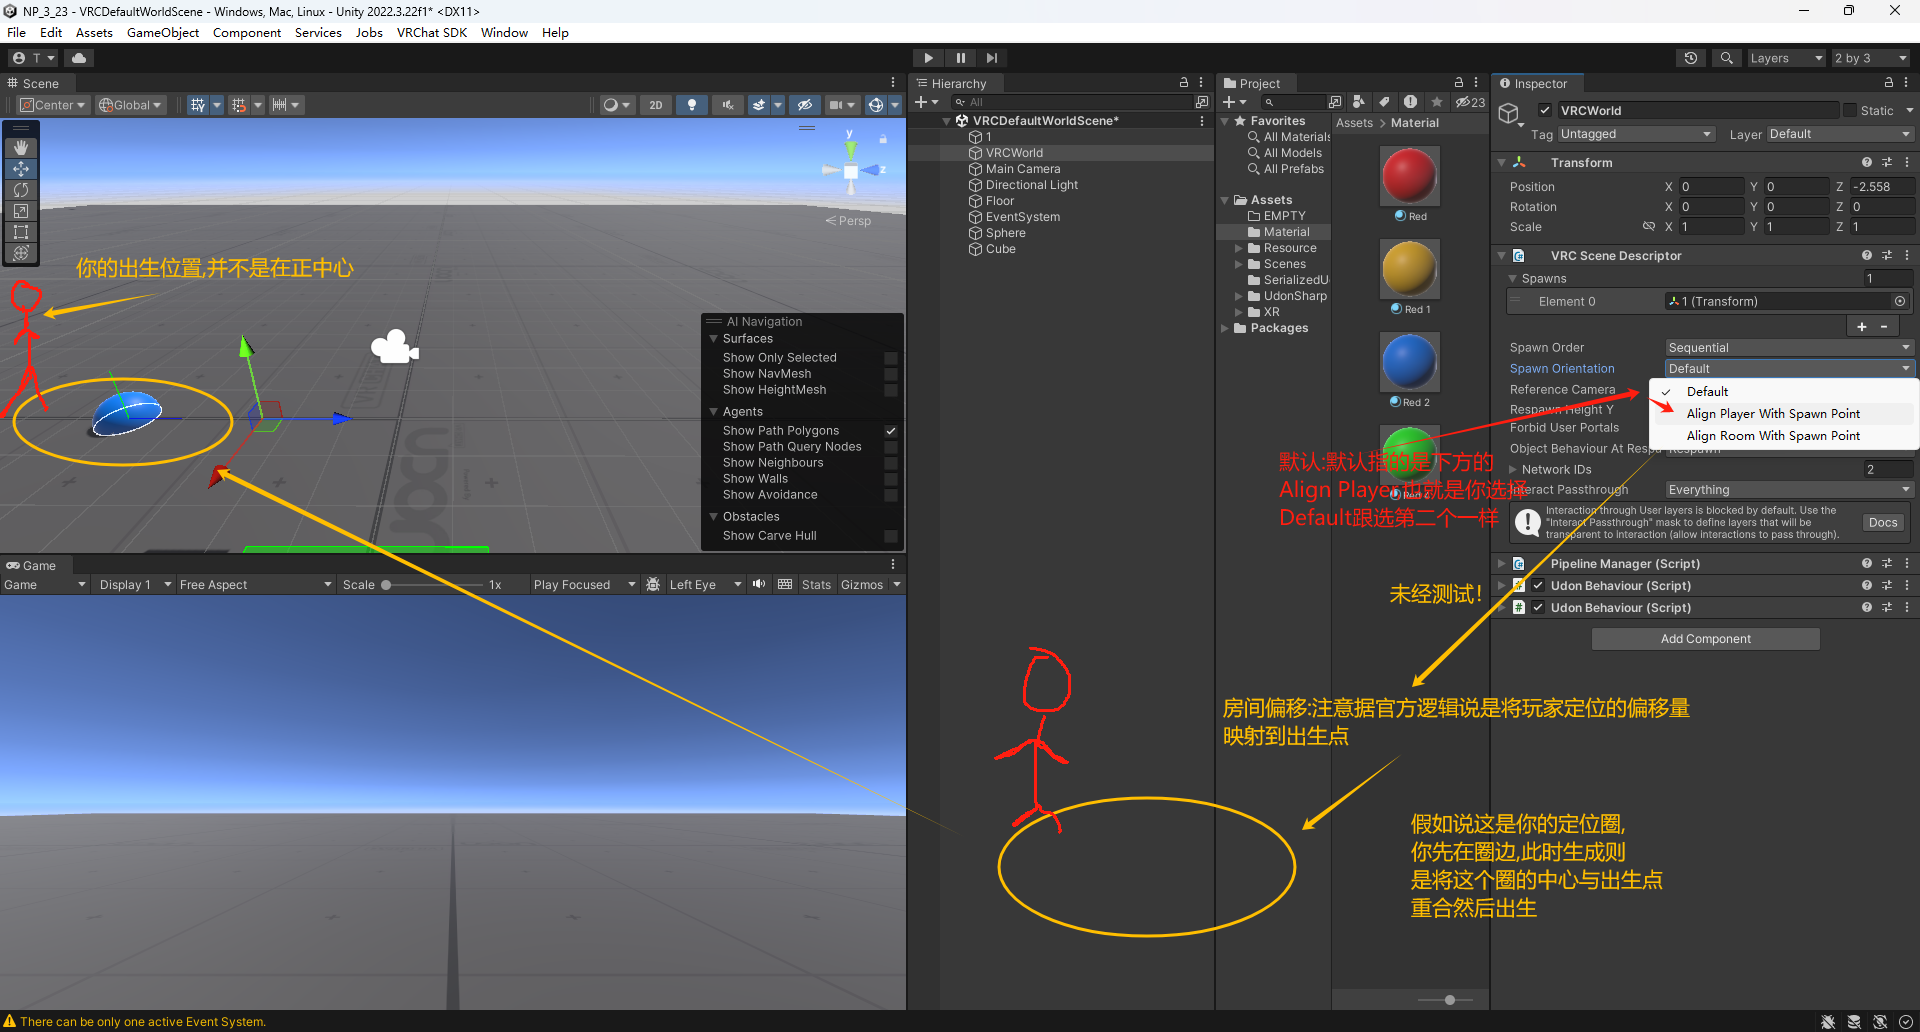
Task: Open the Window menu
Action: 504,33
